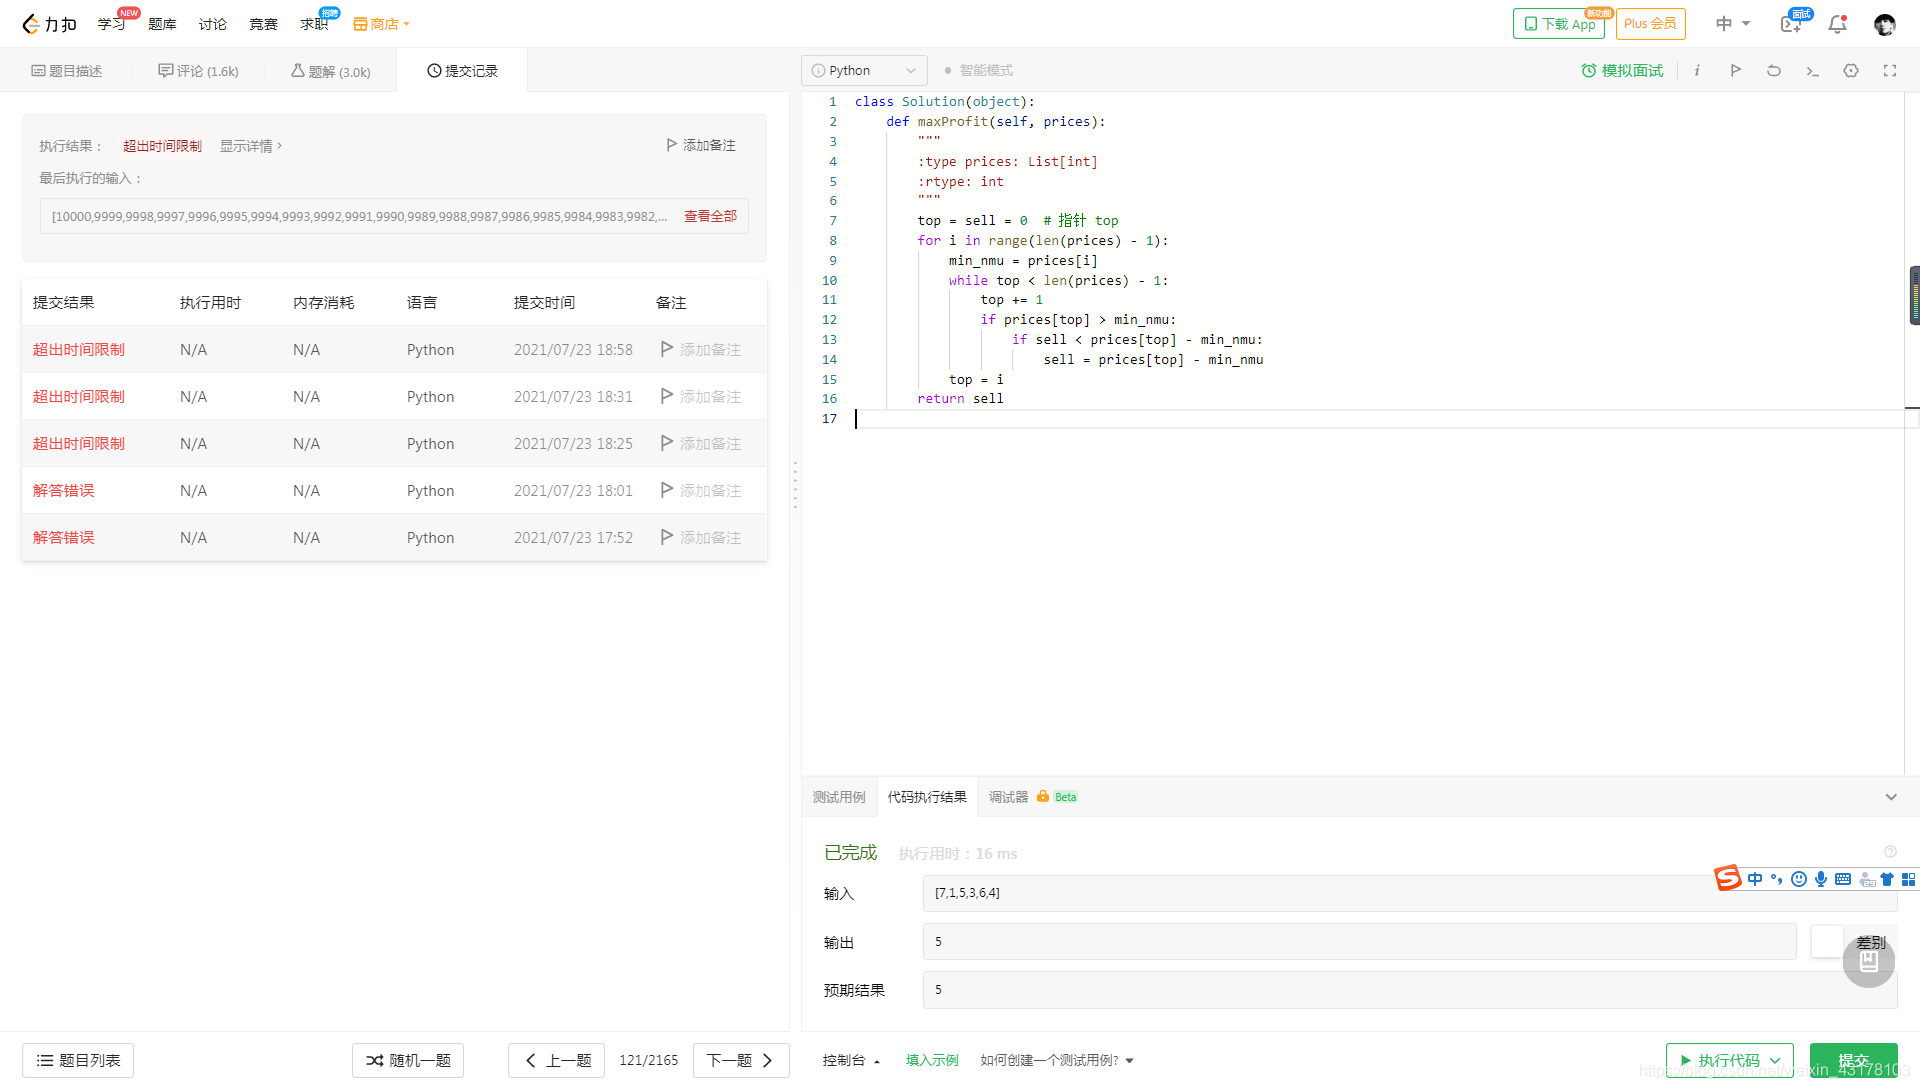Open the problem bank menu
Viewport: 1920px width, 1089px height.
[x=162, y=24]
